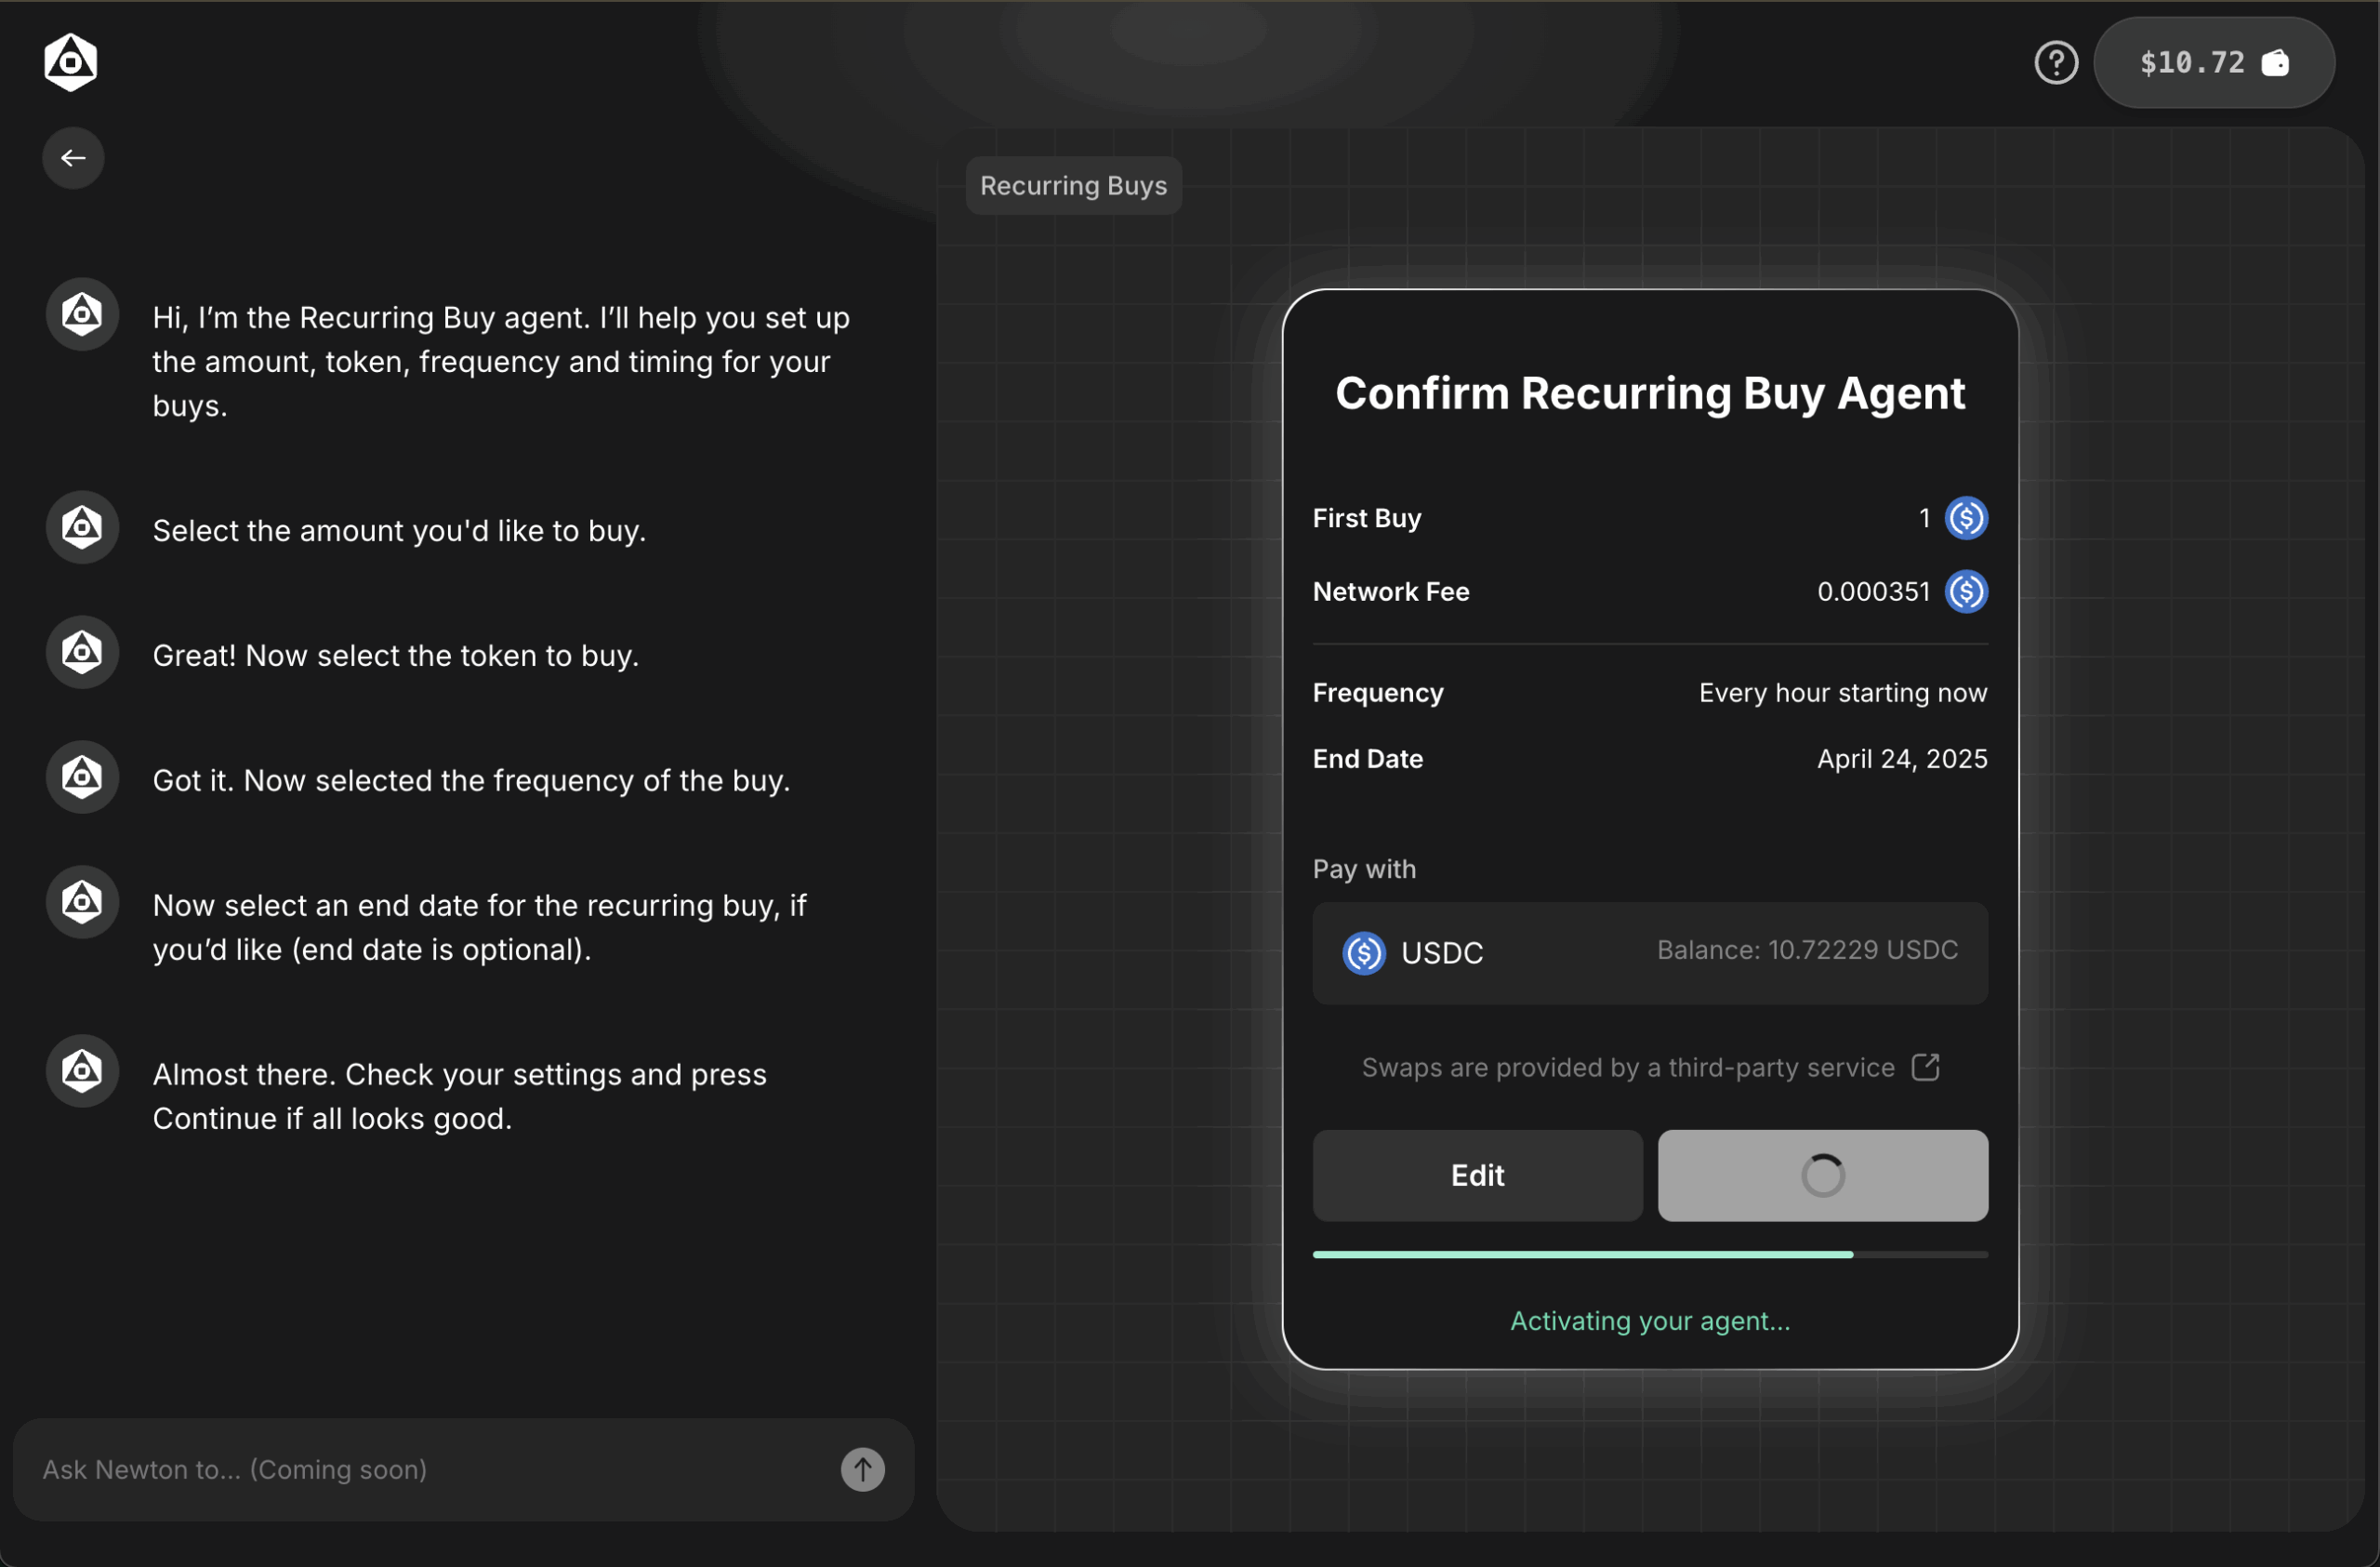
Task: Click the Newton logo at top left
Action: click(70, 62)
